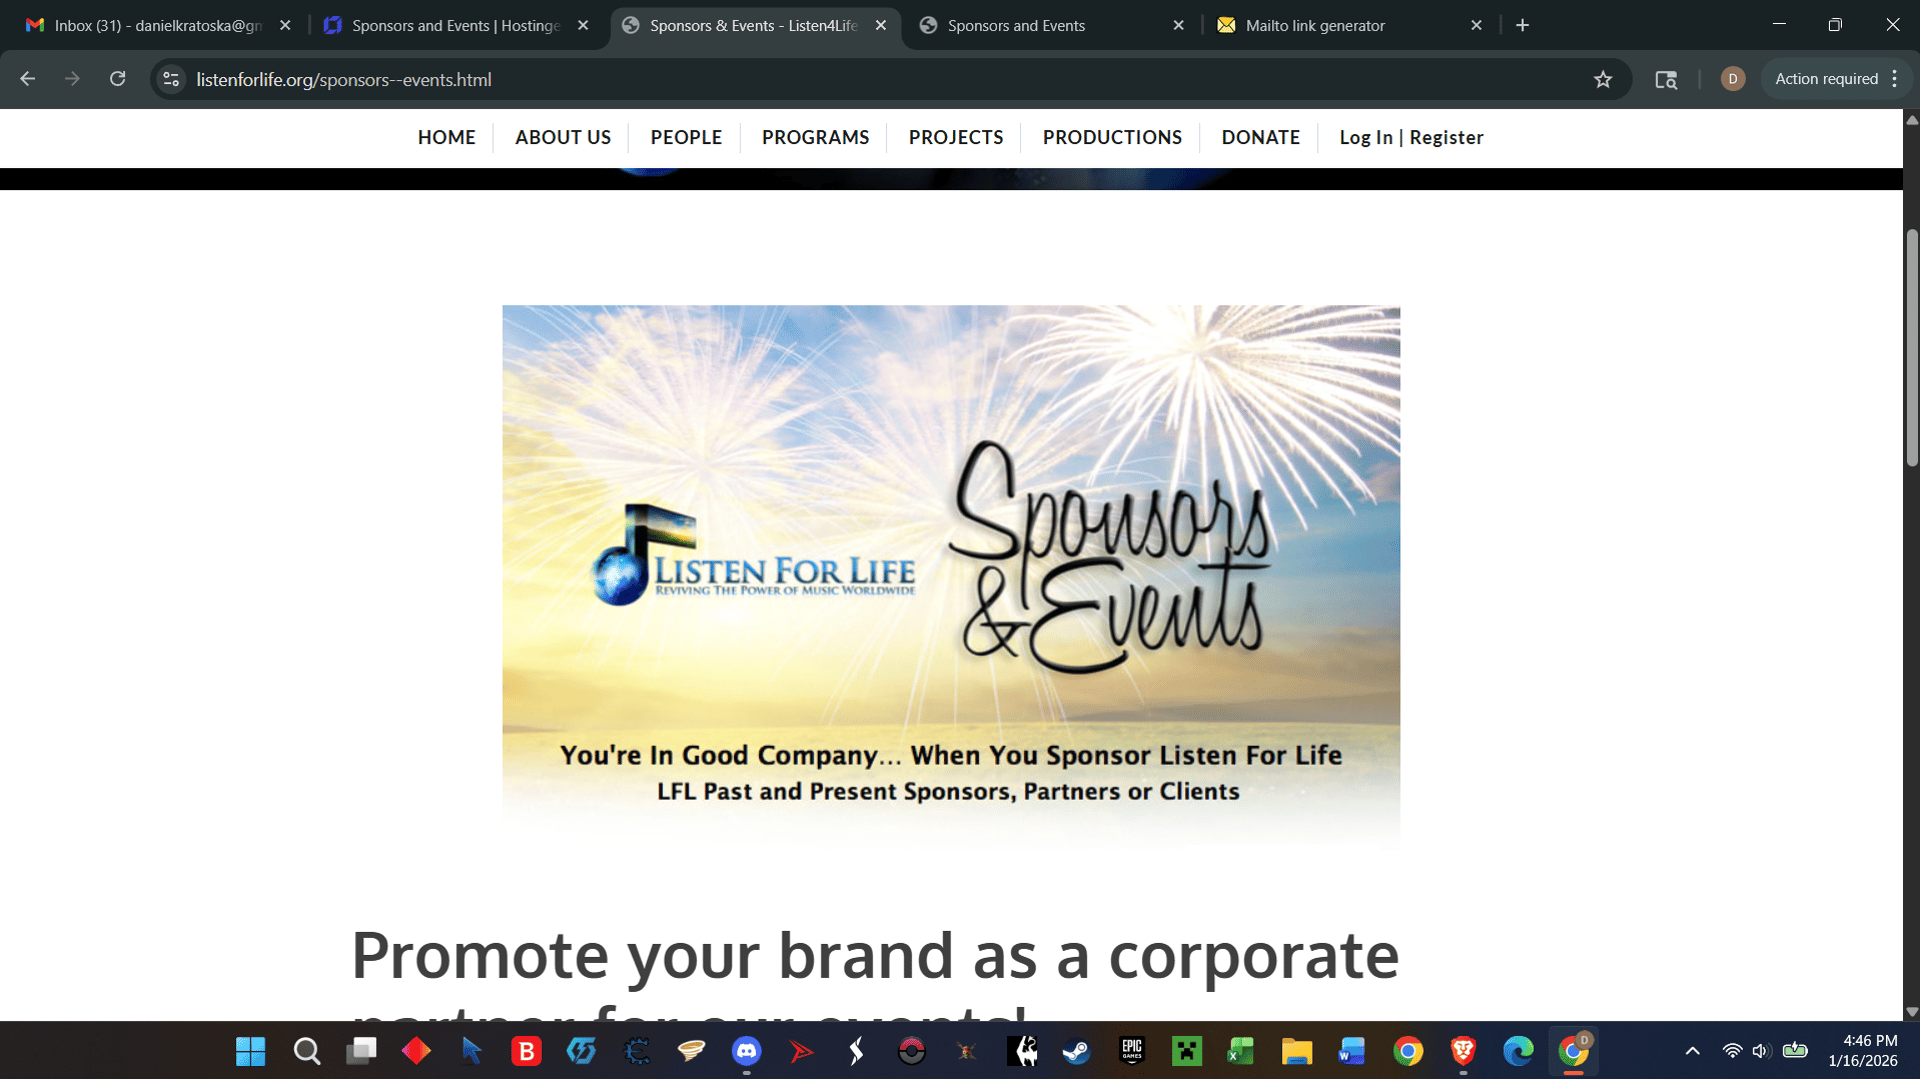Open the PROGRAMS menu item
Image resolution: width=1920 pixels, height=1079 pixels.
pos(815,137)
